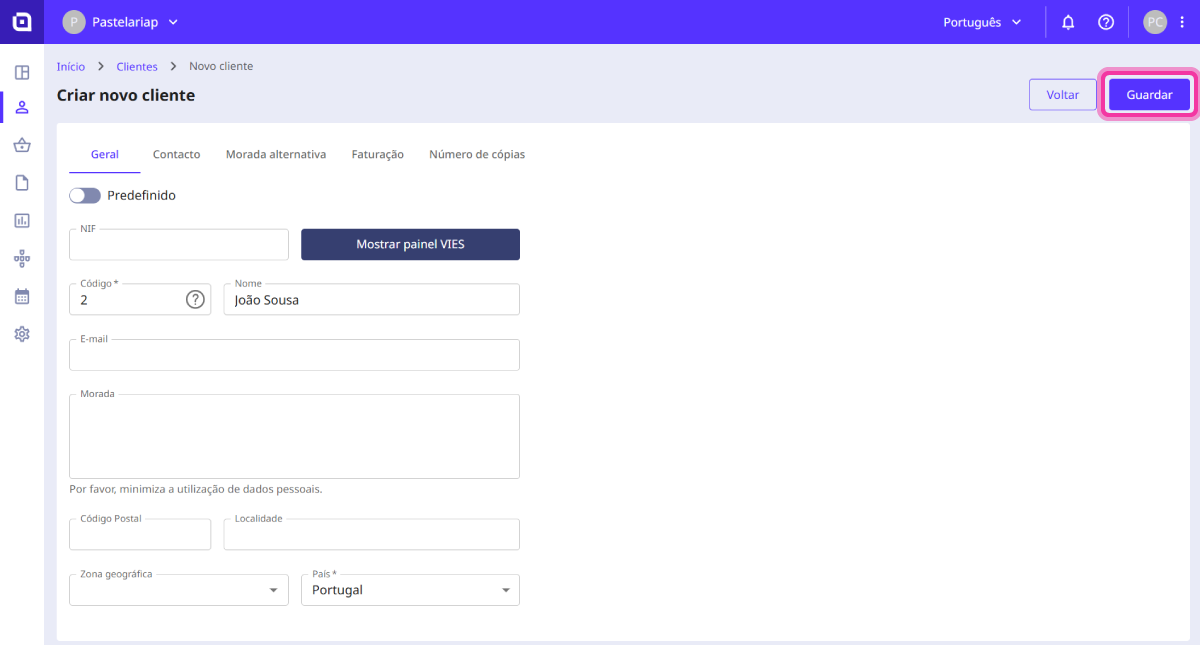Navigate back via the Clientes breadcrumb link
1200x645 pixels.
(x=136, y=66)
